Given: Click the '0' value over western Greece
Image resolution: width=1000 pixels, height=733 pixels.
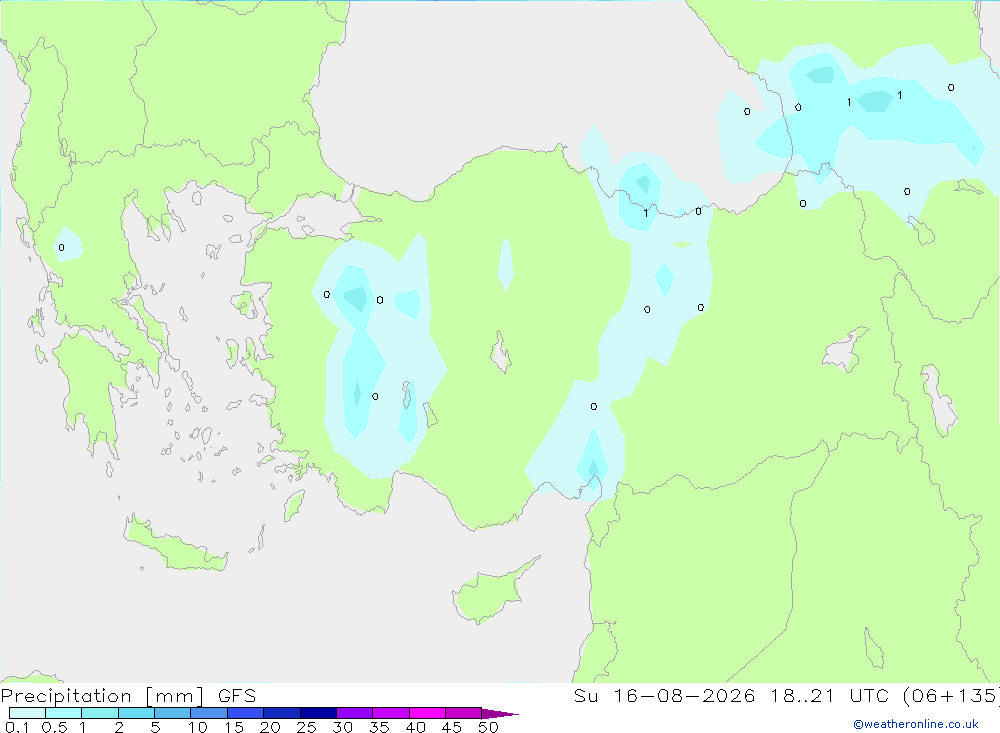Looking at the screenshot, I should (x=61, y=248).
